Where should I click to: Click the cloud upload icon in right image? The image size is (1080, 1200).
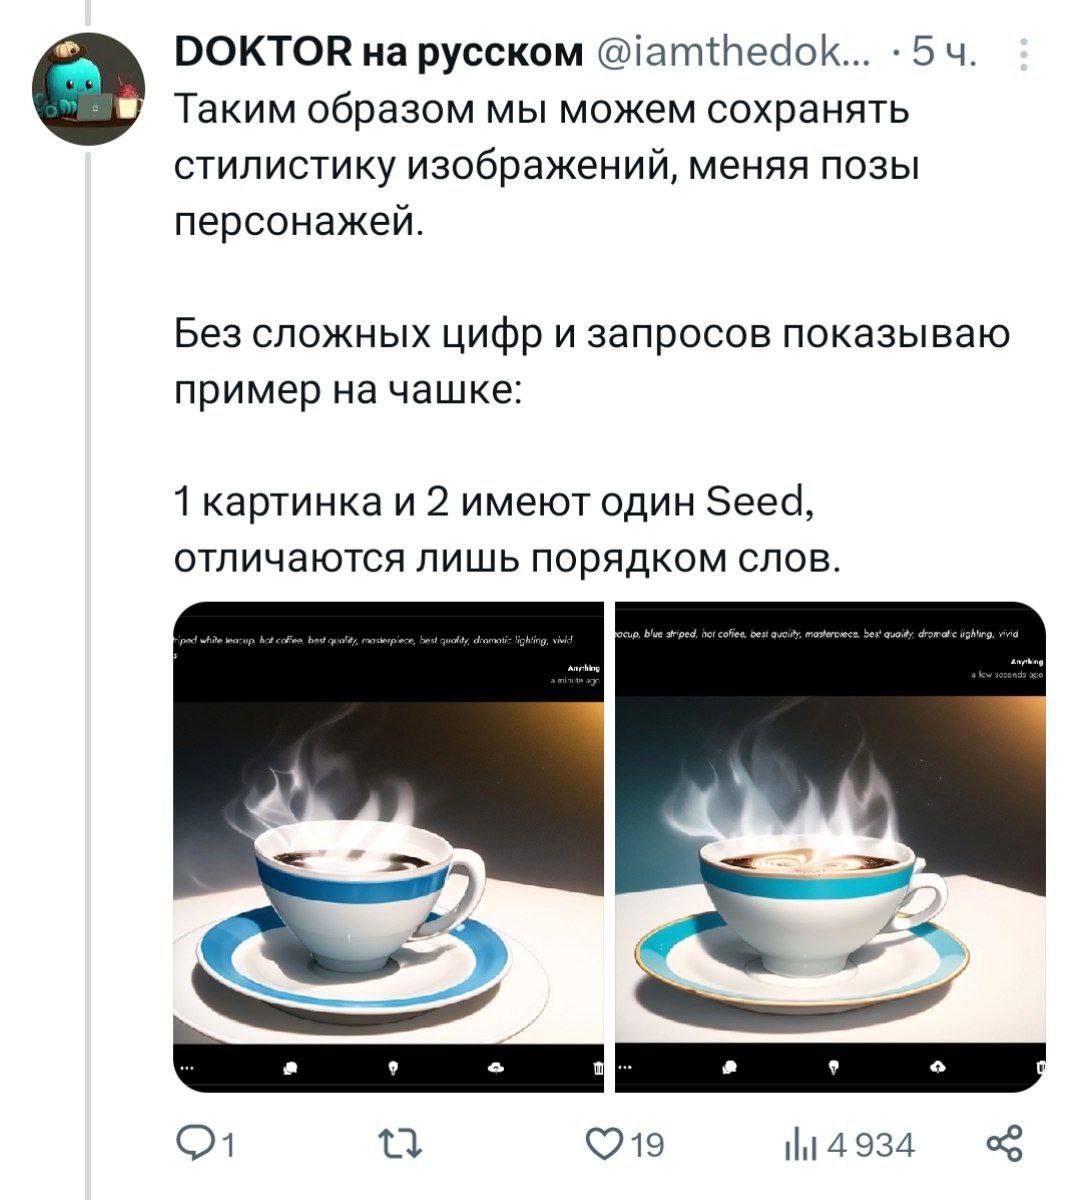[937, 1066]
